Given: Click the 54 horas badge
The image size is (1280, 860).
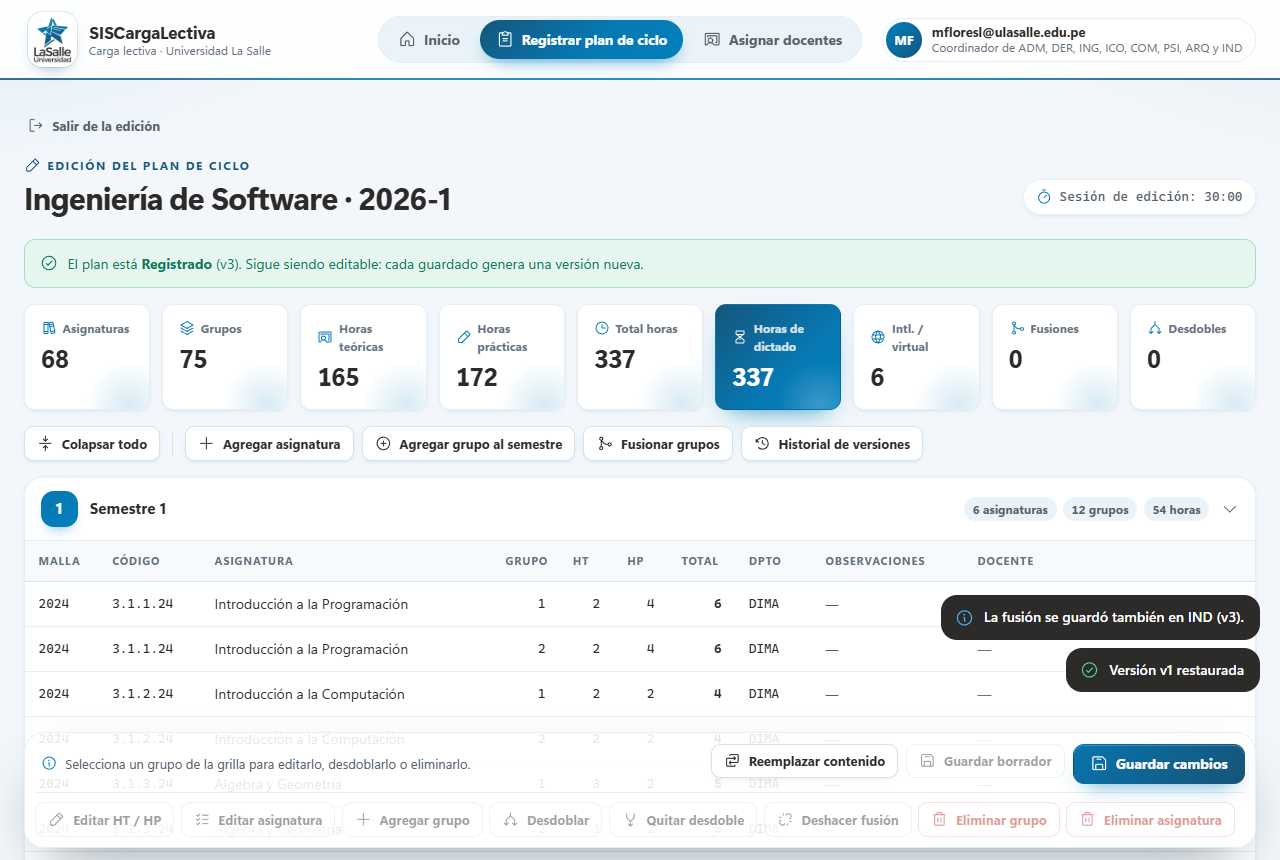Looking at the screenshot, I should click(x=1176, y=510).
